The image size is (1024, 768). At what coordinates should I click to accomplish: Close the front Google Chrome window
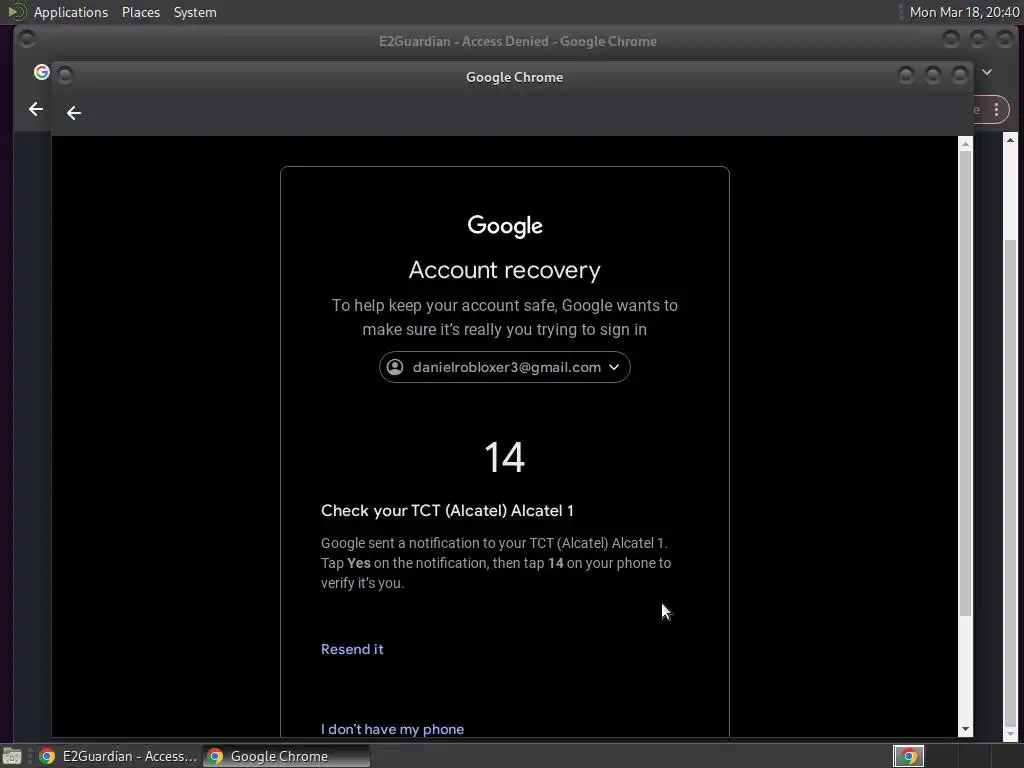pos(959,76)
